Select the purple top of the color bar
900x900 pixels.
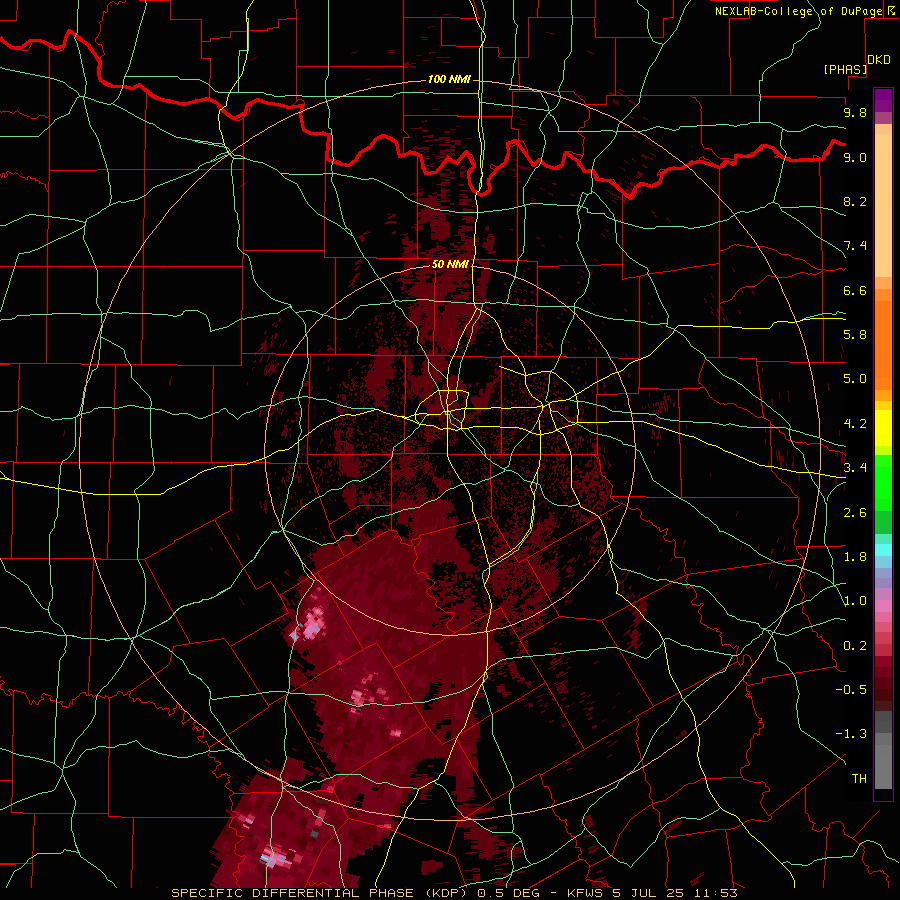(x=883, y=100)
